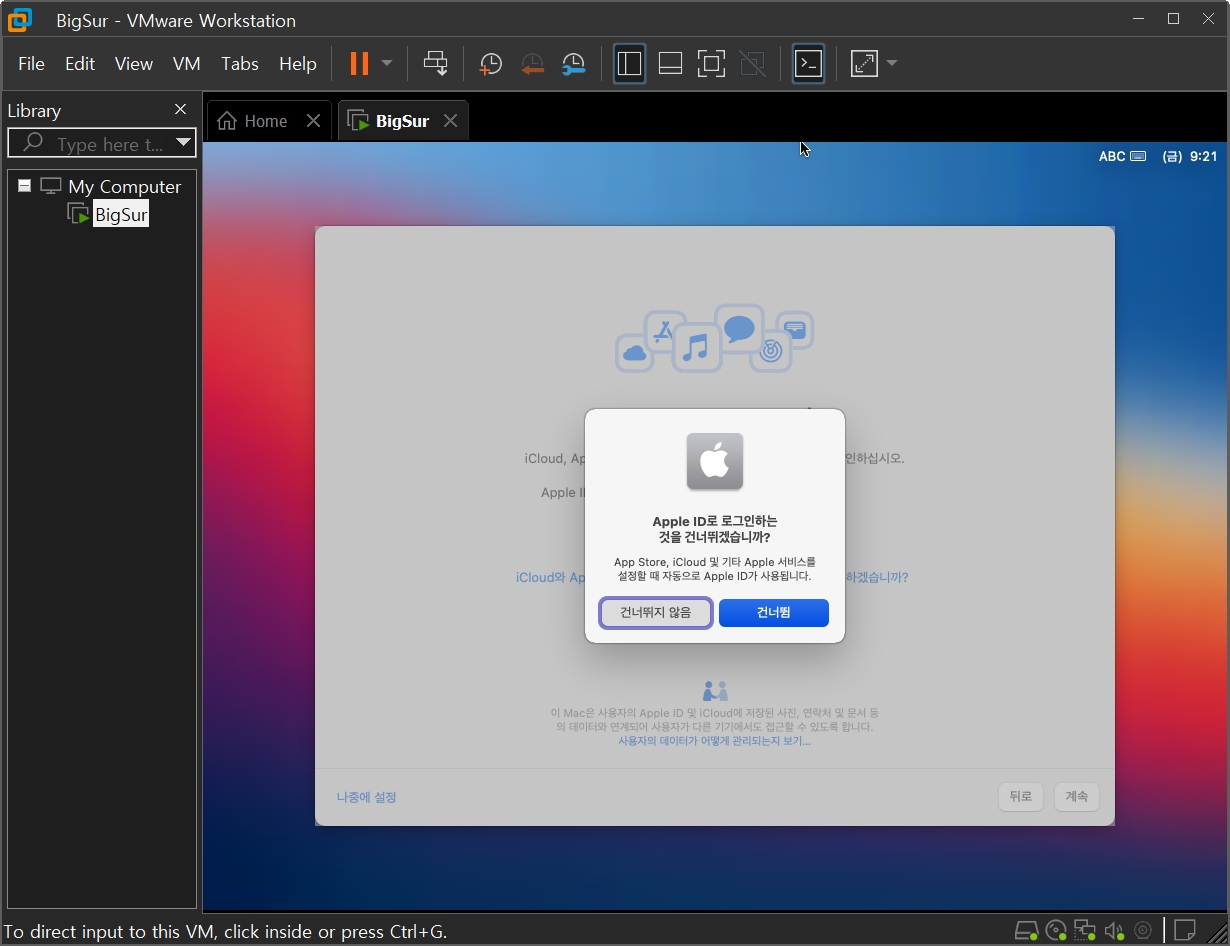Toggle the library sidebar view
The width and height of the screenshot is (1230, 946).
point(629,64)
